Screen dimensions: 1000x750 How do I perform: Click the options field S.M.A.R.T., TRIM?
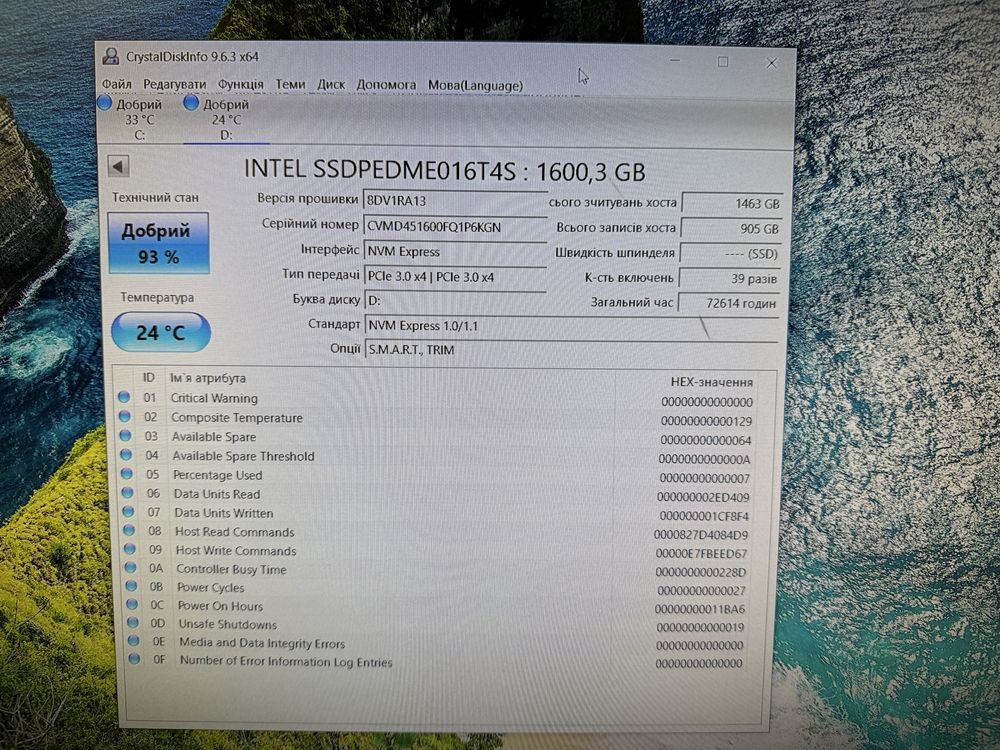tap(571, 349)
